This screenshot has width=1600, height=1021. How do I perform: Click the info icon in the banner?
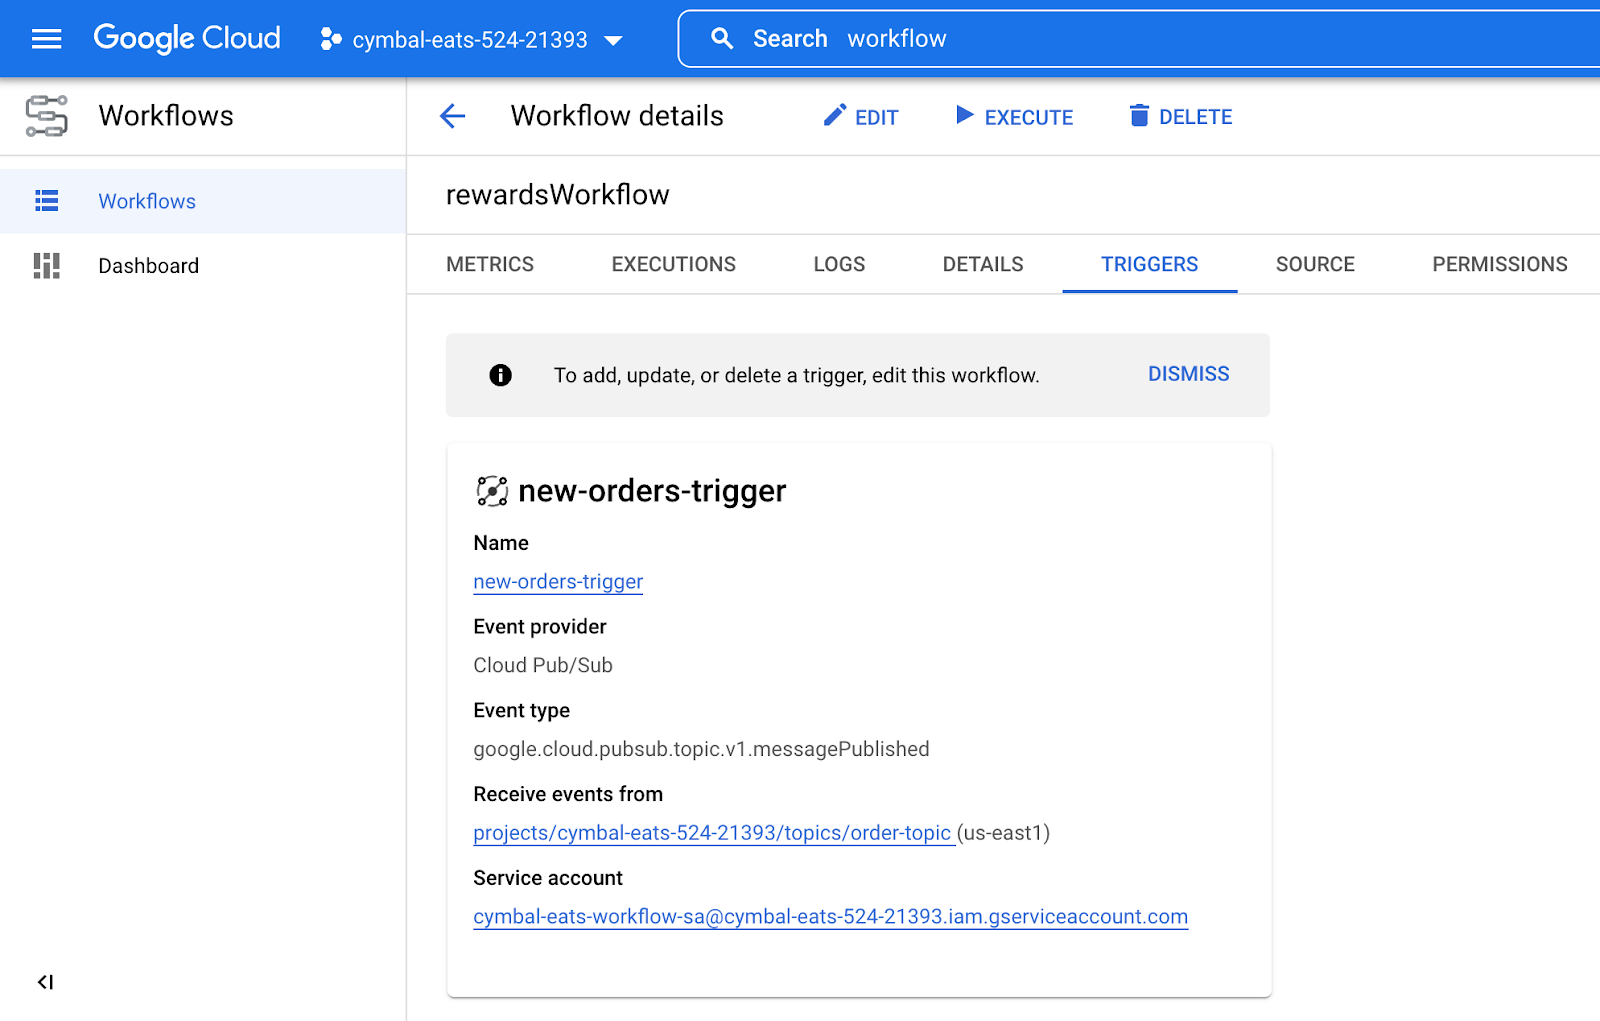coord(500,375)
